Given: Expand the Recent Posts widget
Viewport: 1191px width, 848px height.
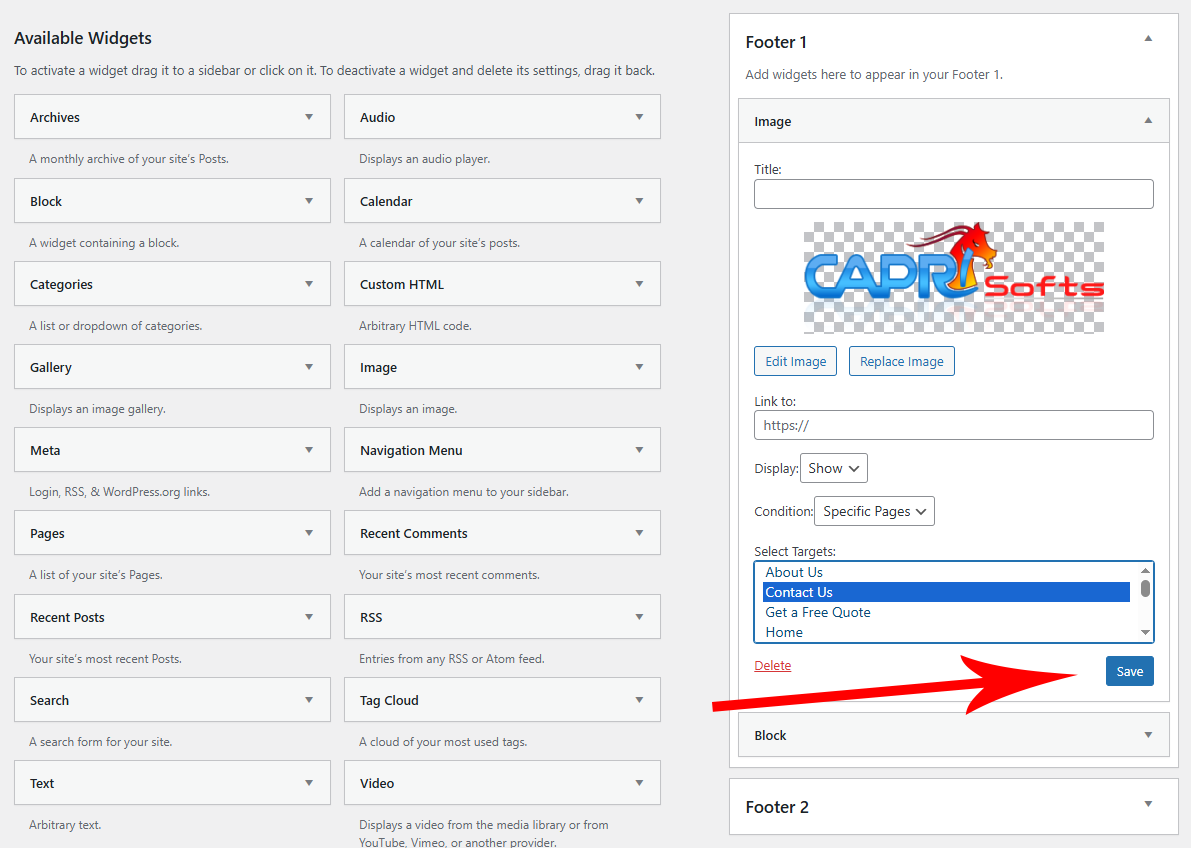Looking at the screenshot, I should click(x=309, y=617).
